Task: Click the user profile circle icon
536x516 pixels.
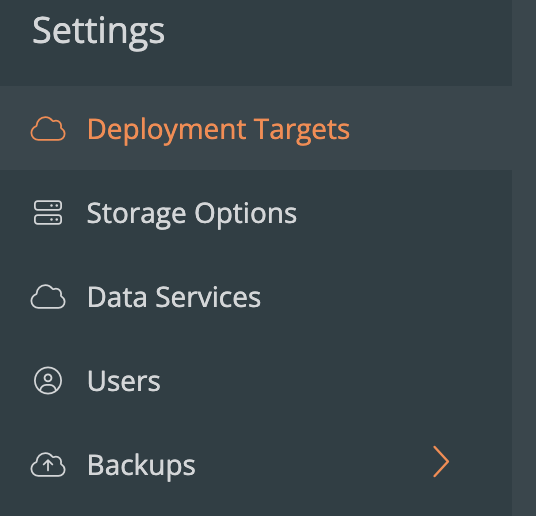Action: pyautogui.click(x=48, y=381)
